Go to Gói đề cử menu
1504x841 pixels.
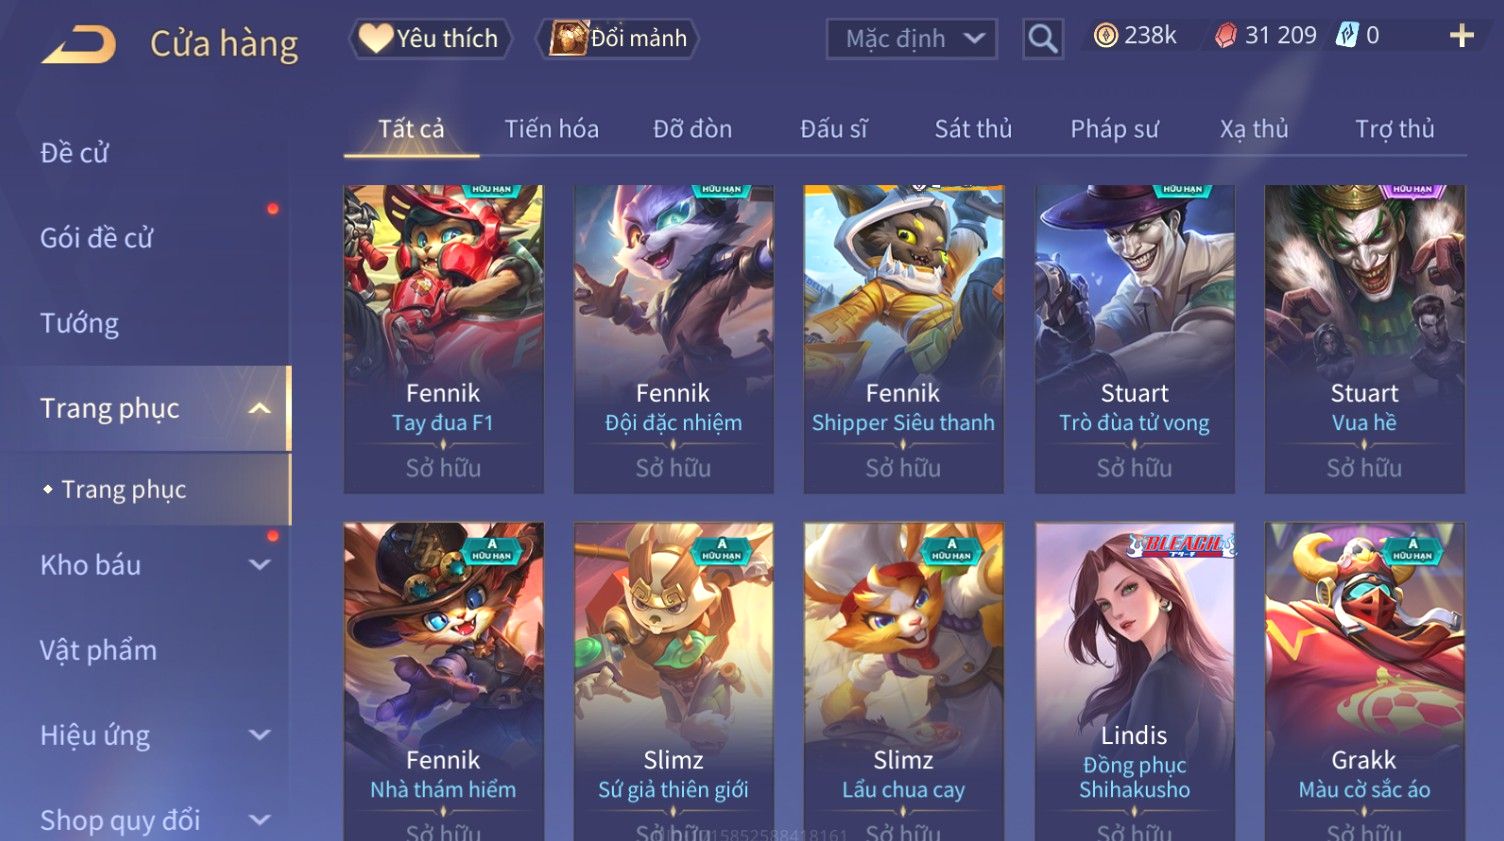tap(96, 238)
